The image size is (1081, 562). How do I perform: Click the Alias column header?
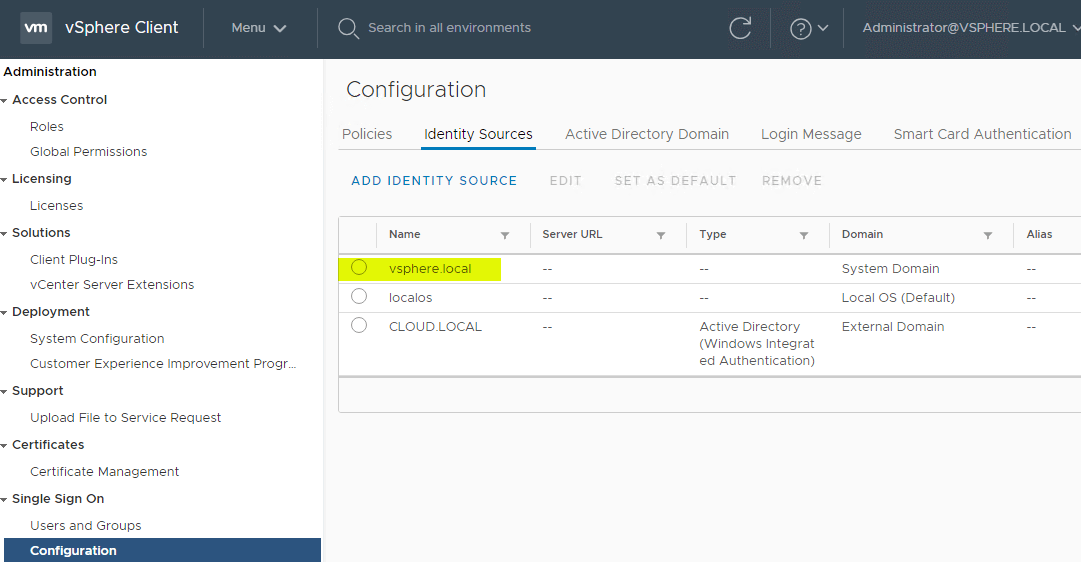pyautogui.click(x=1039, y=234)
